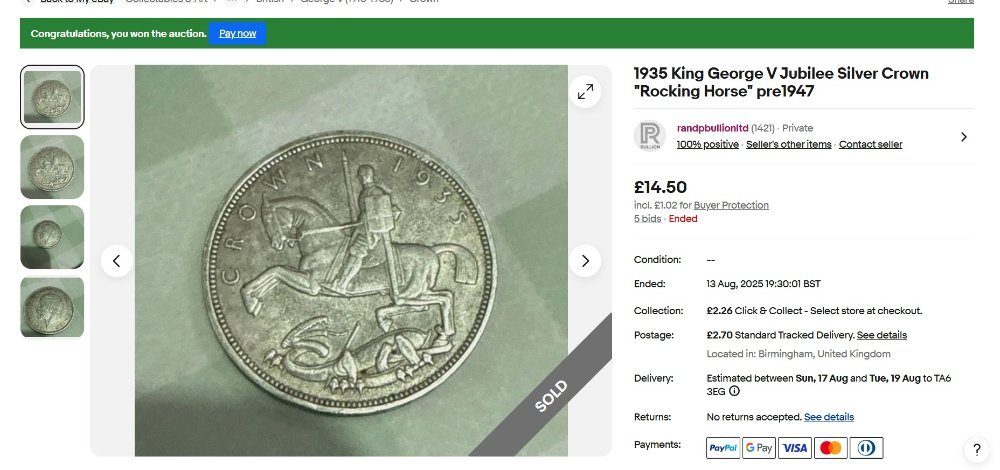
Task: Show the previous gallery image
Action: (x=116, y=261)
